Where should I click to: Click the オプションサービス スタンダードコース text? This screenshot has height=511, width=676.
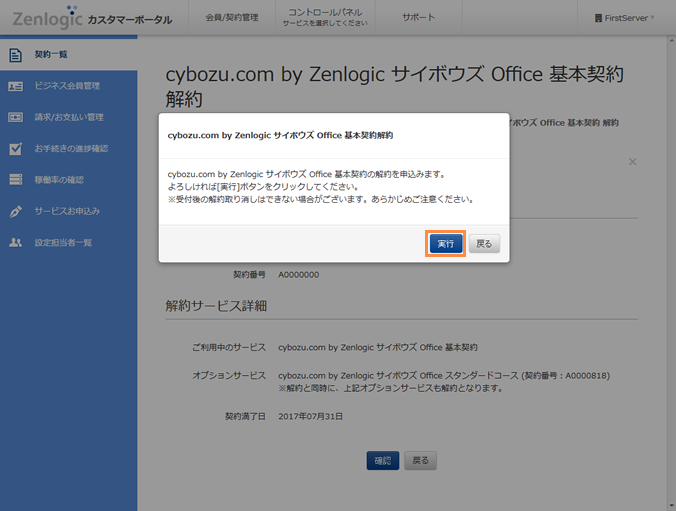[444, 376]
